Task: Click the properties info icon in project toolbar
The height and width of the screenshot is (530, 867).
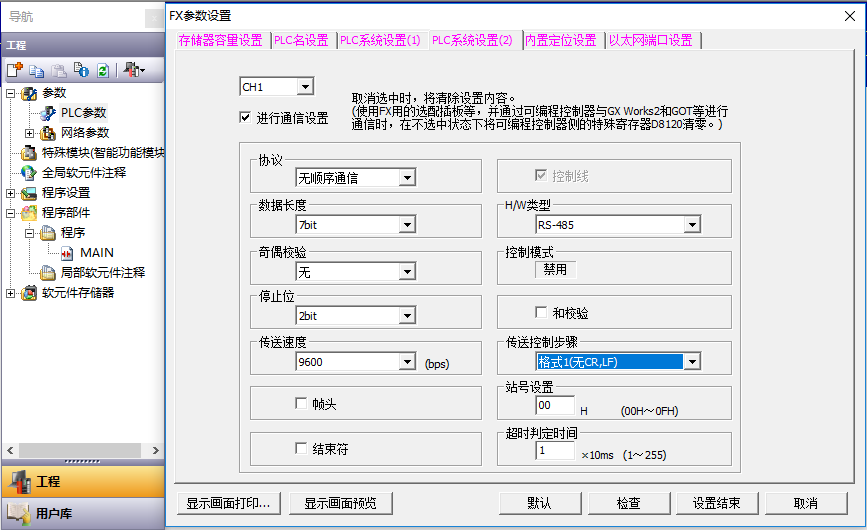Action: [x=82, y=70]
